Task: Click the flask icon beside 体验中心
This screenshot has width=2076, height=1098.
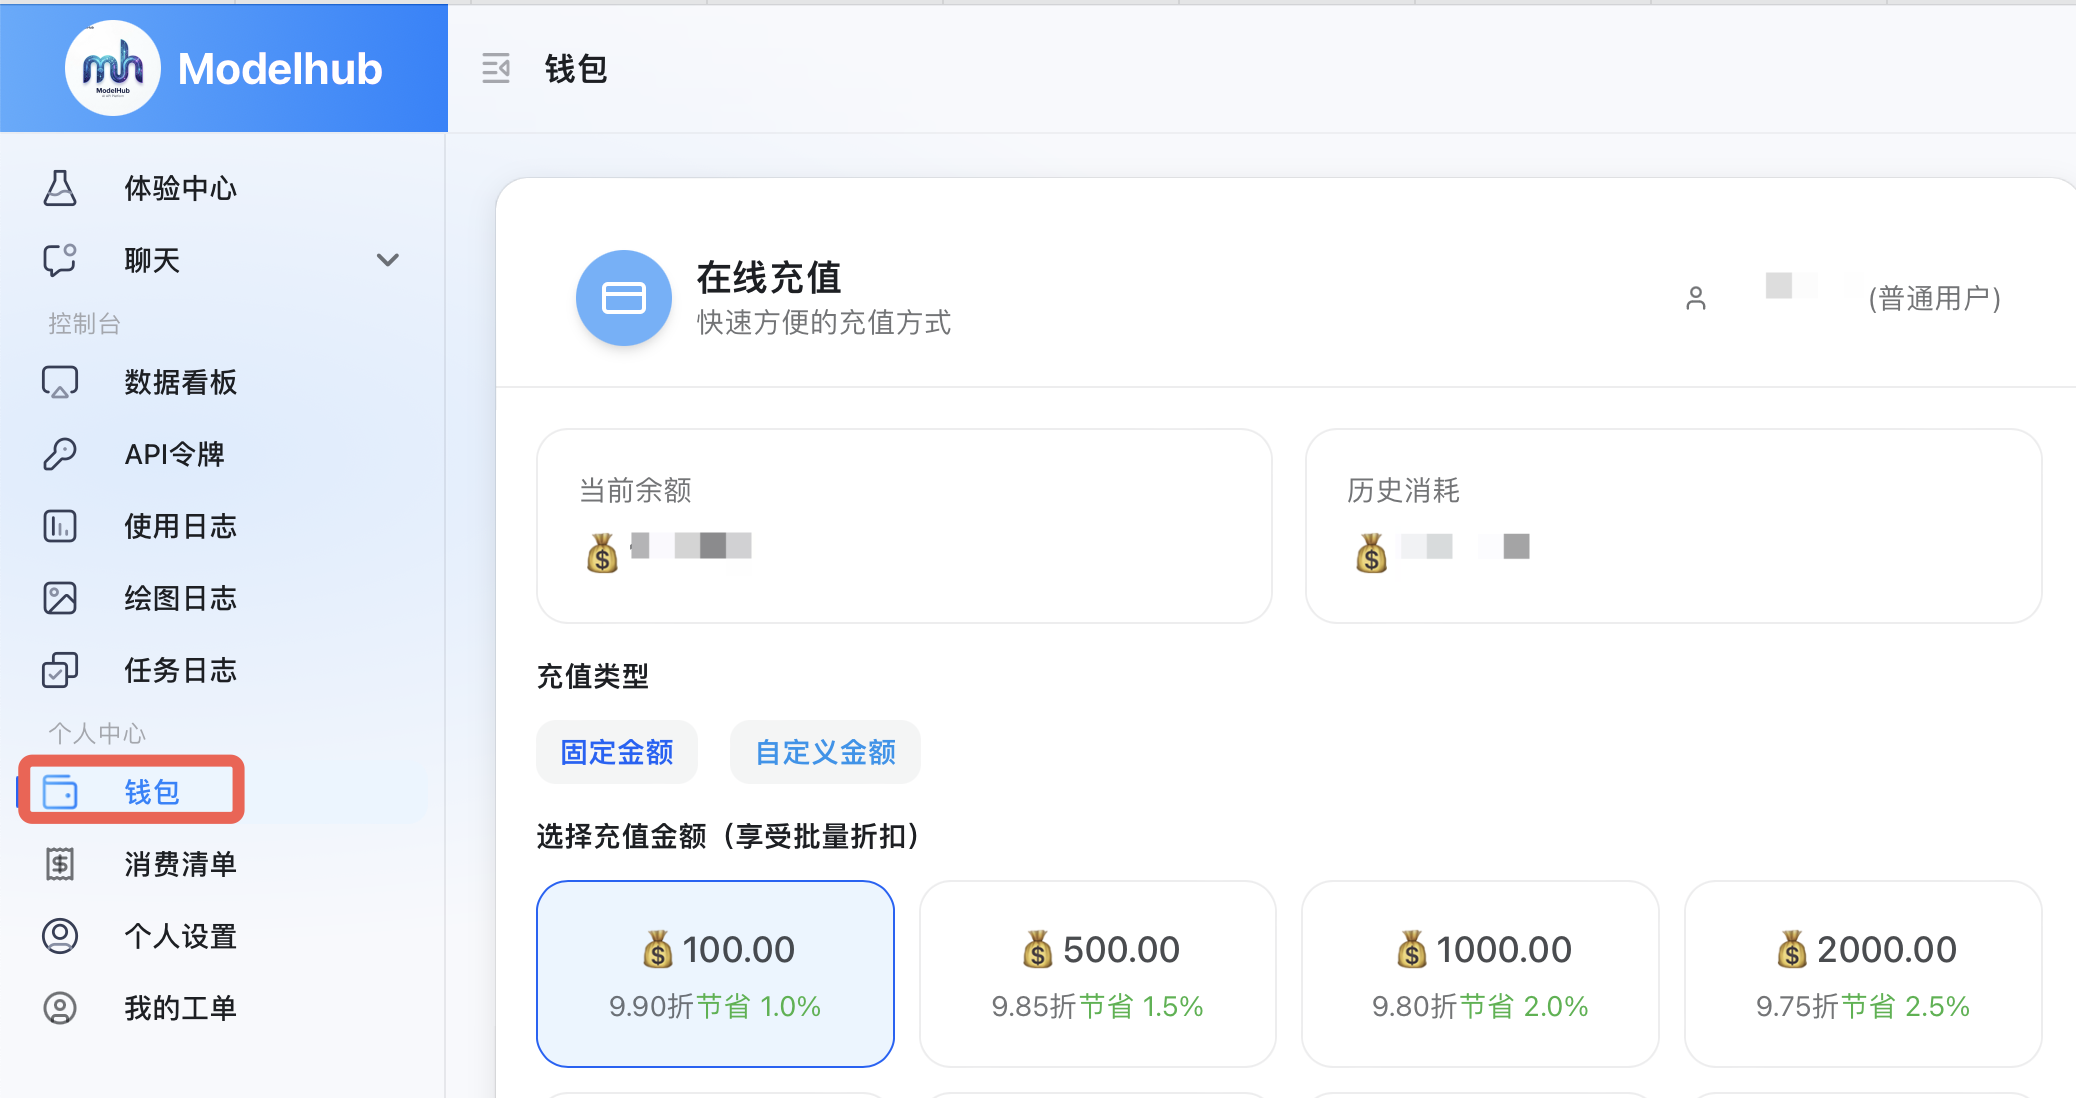Action: click(60, 188)
